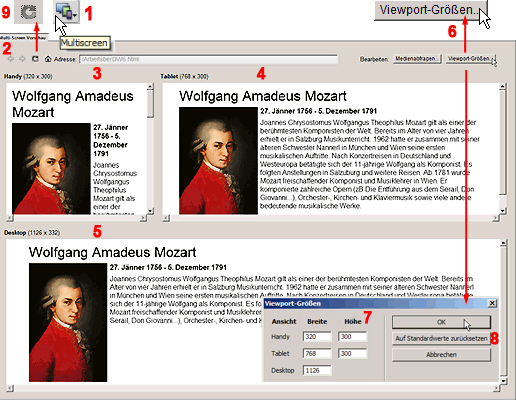The height and width of the screenshot is (400, 516).
Task: Click small Viewport-Größen button in toolbar
Action: (470, 59)
